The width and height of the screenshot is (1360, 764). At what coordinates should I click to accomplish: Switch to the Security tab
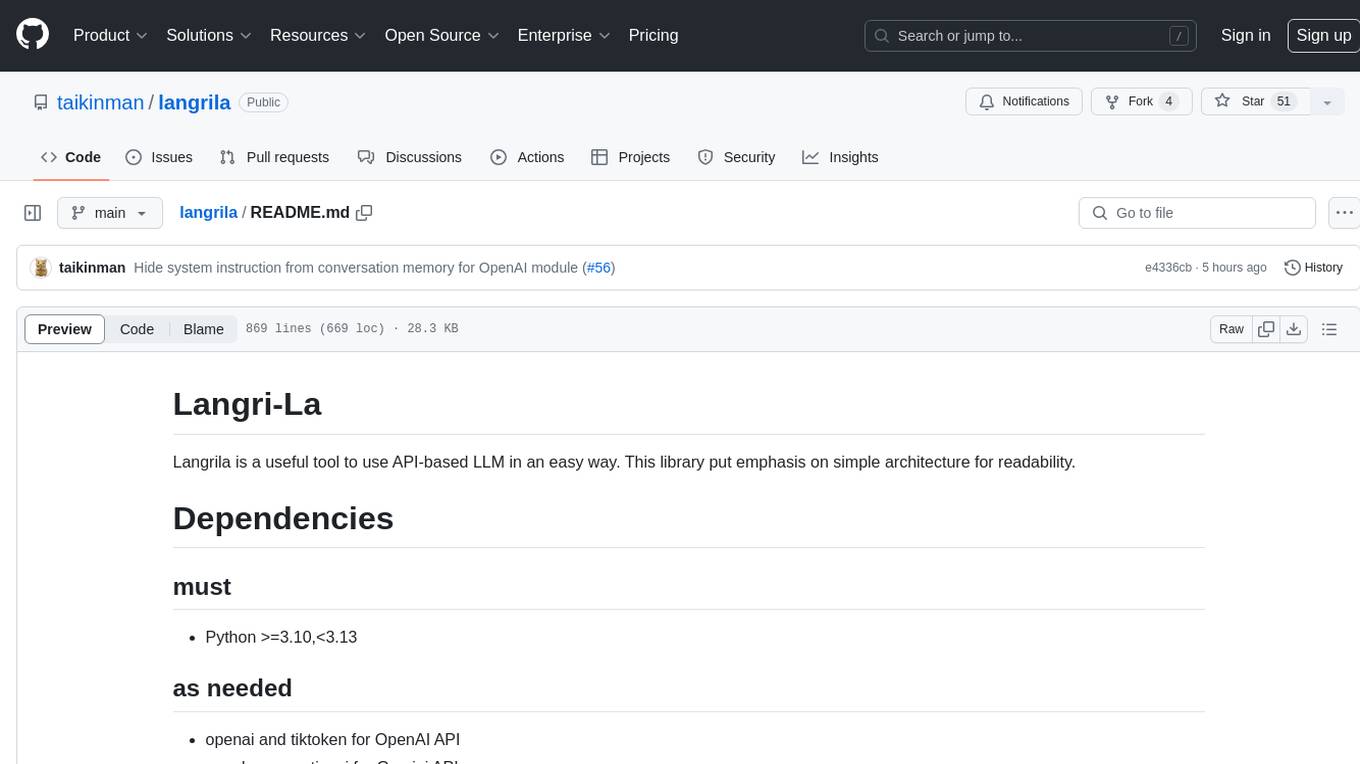(x=737, y=157)
